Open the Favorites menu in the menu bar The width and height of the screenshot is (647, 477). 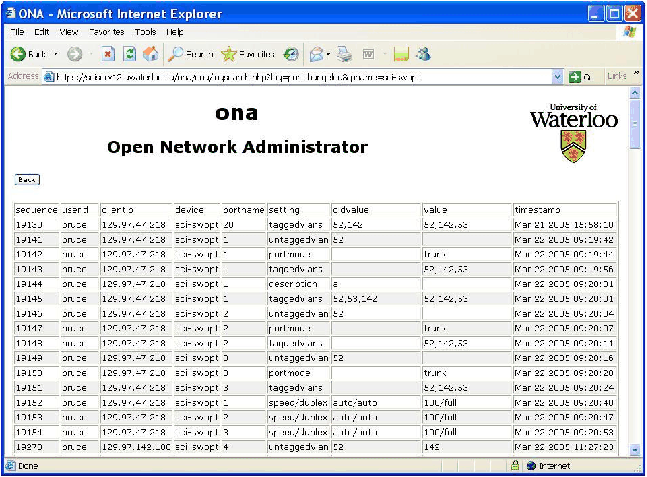(107, 32)
